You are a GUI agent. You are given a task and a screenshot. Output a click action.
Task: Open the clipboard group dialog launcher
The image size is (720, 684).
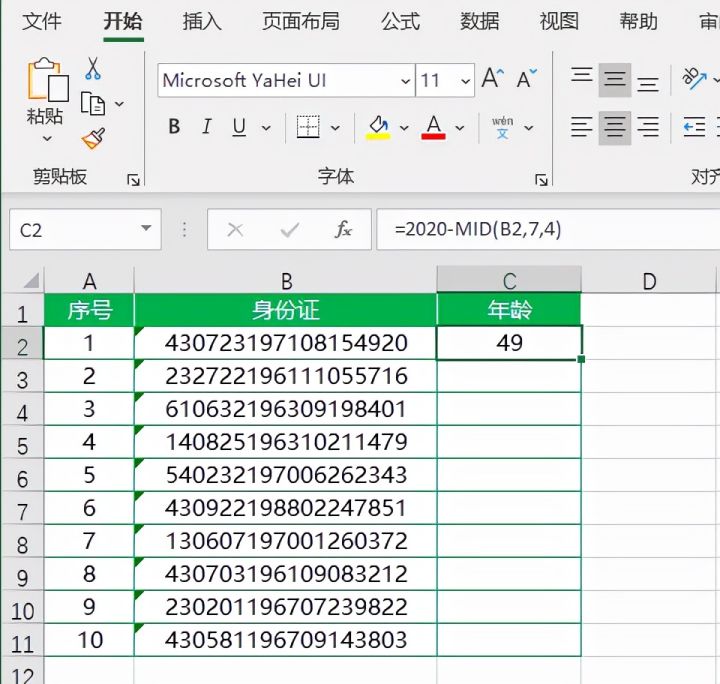133,180
